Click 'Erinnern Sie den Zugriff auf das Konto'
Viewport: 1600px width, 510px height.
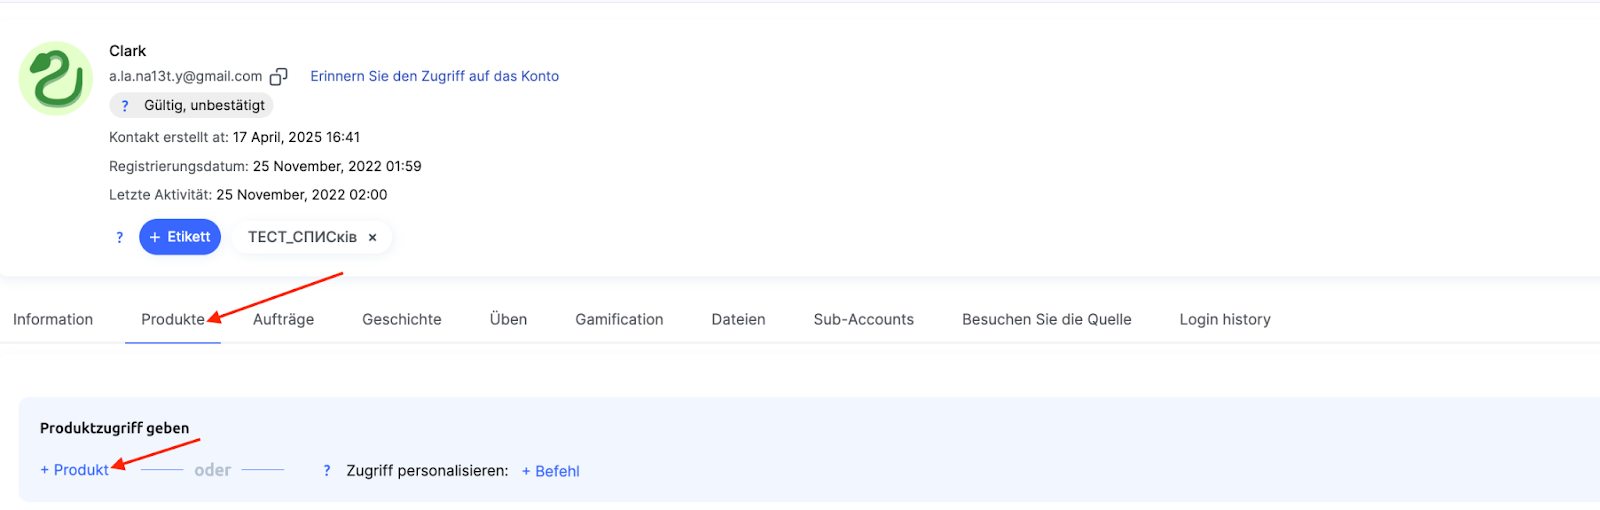pyautogui.click(x=434, y=76)
